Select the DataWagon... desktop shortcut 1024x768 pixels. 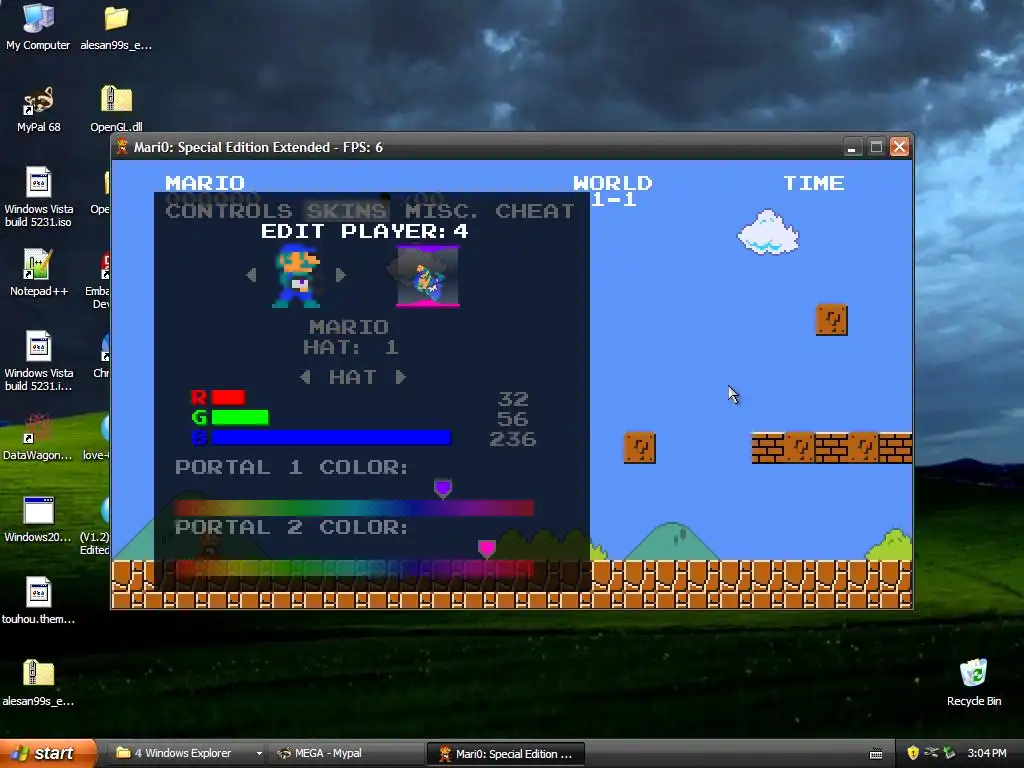pos(38,437)
